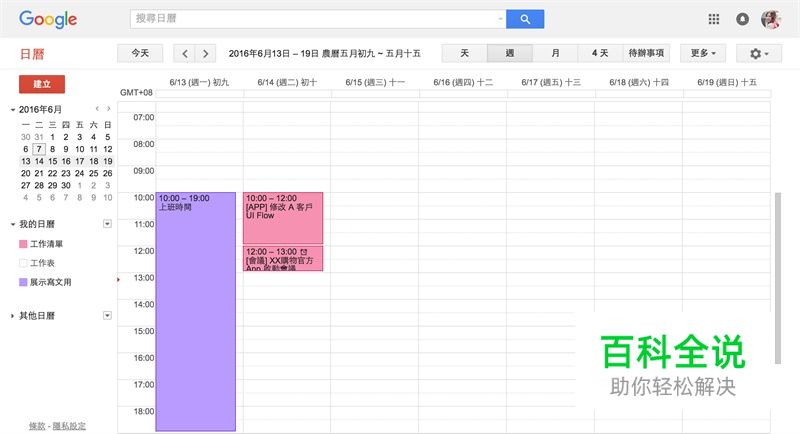Switch to 月 month view
Image resolution: width=800 pixels, height=434 pixels.
coord(555,54)
